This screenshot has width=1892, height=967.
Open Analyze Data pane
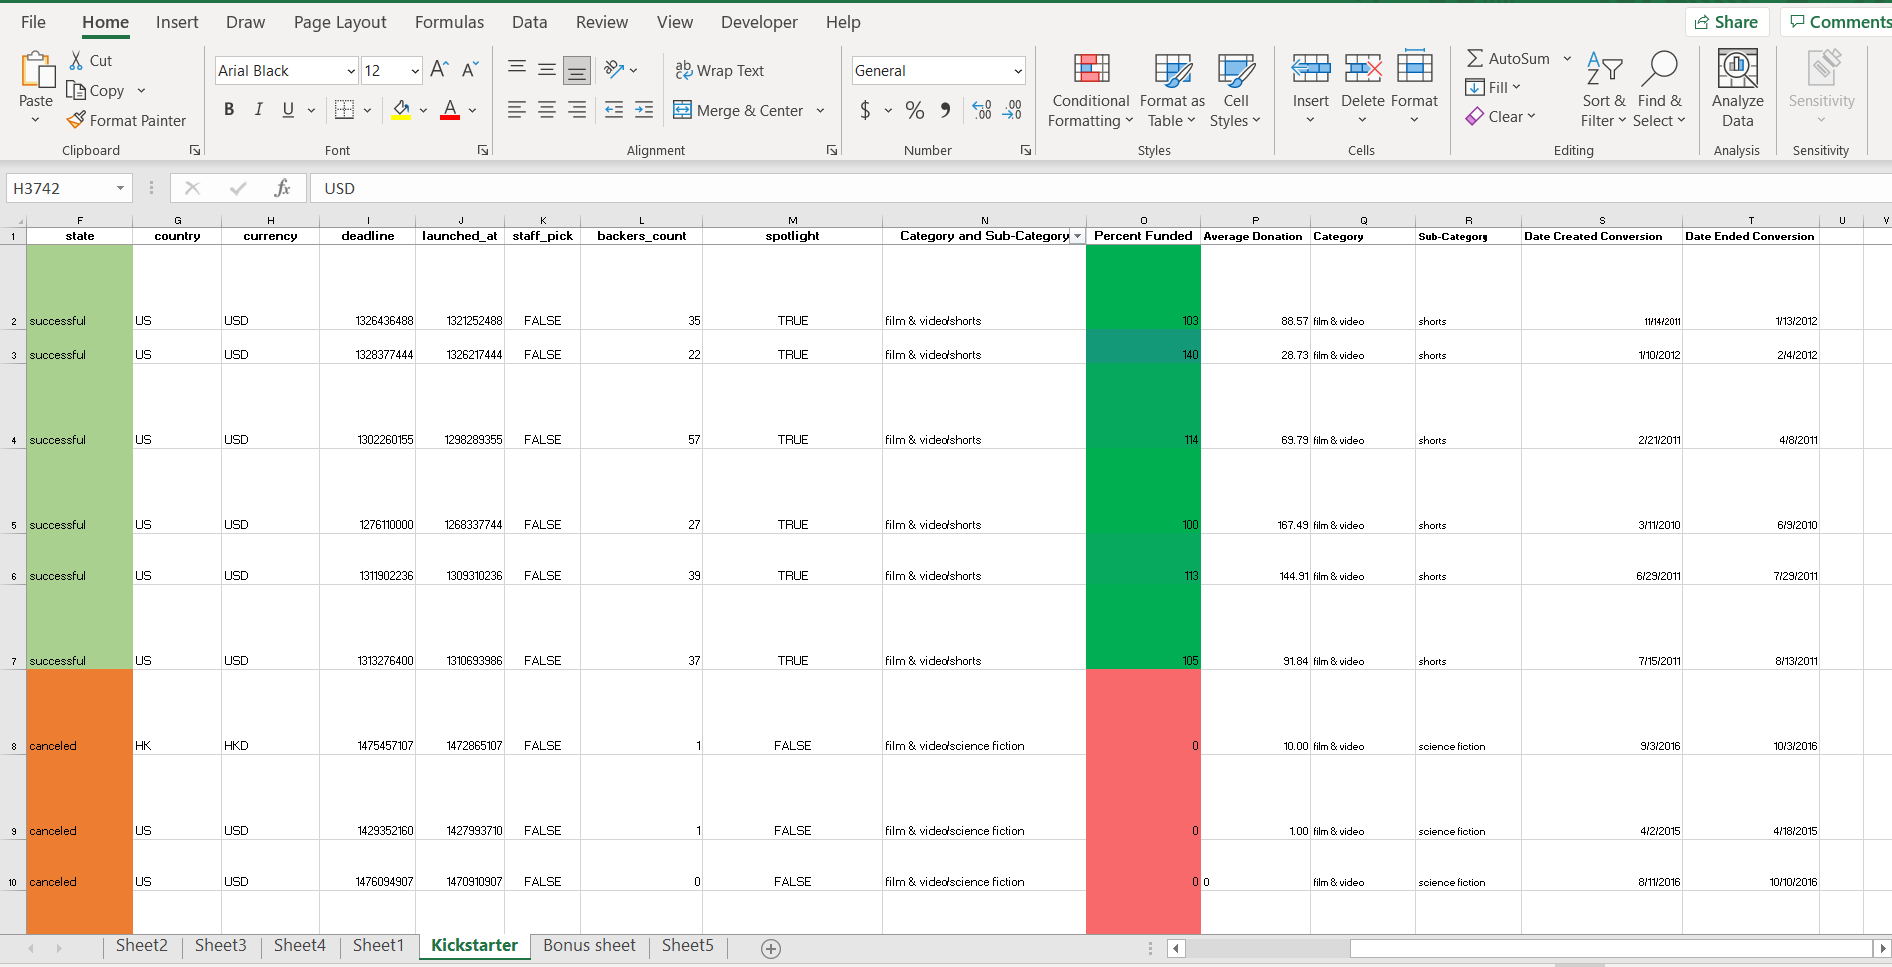[x=1737, y=90]
